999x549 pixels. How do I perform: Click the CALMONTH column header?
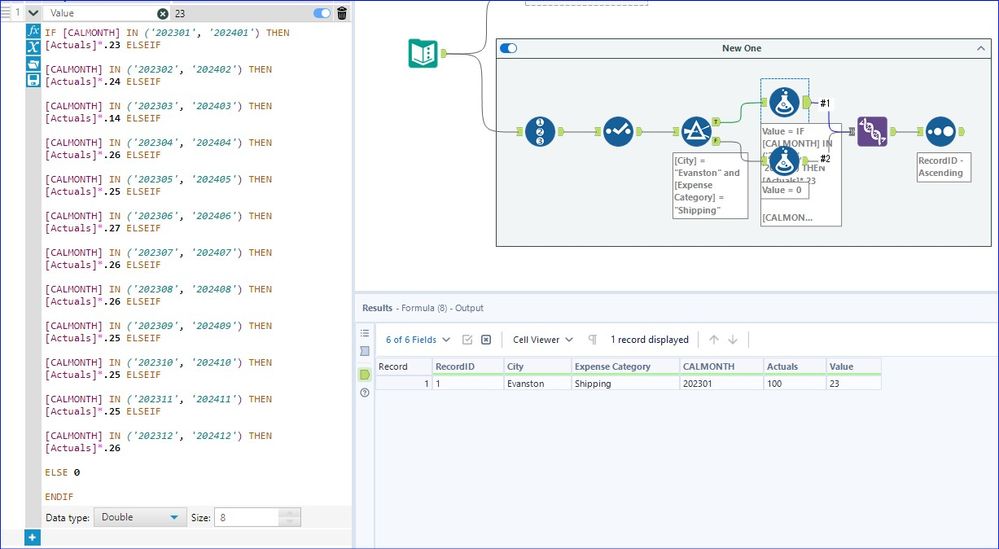[721, 366]
